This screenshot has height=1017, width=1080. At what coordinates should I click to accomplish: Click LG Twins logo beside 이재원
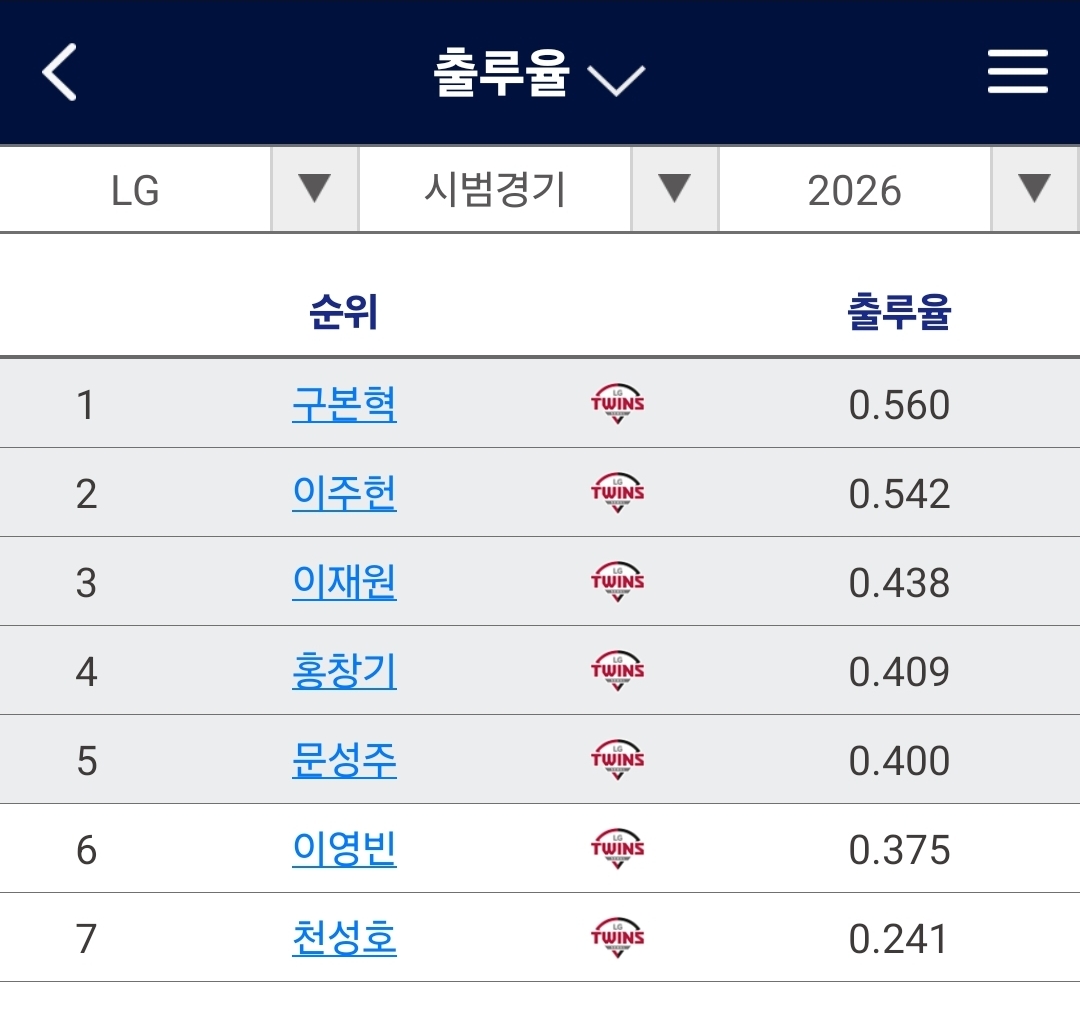coord(617,582)
